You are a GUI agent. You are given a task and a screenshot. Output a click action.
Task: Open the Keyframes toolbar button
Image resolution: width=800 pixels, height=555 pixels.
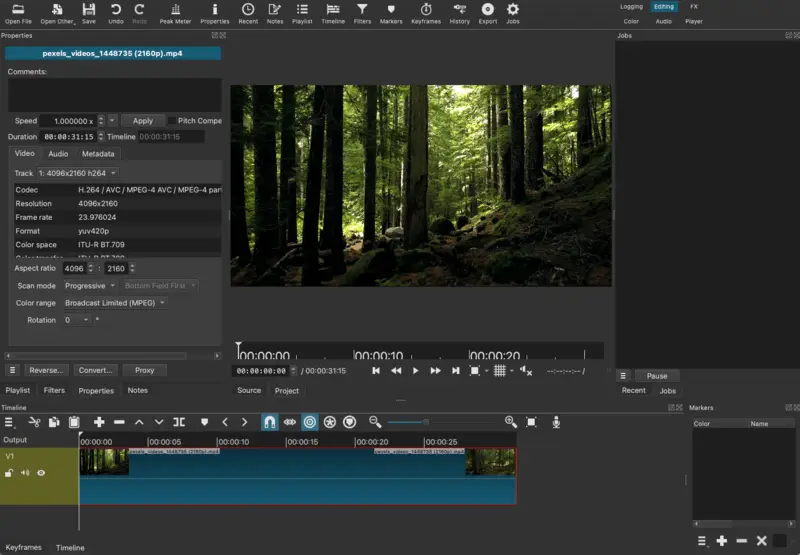425,13
